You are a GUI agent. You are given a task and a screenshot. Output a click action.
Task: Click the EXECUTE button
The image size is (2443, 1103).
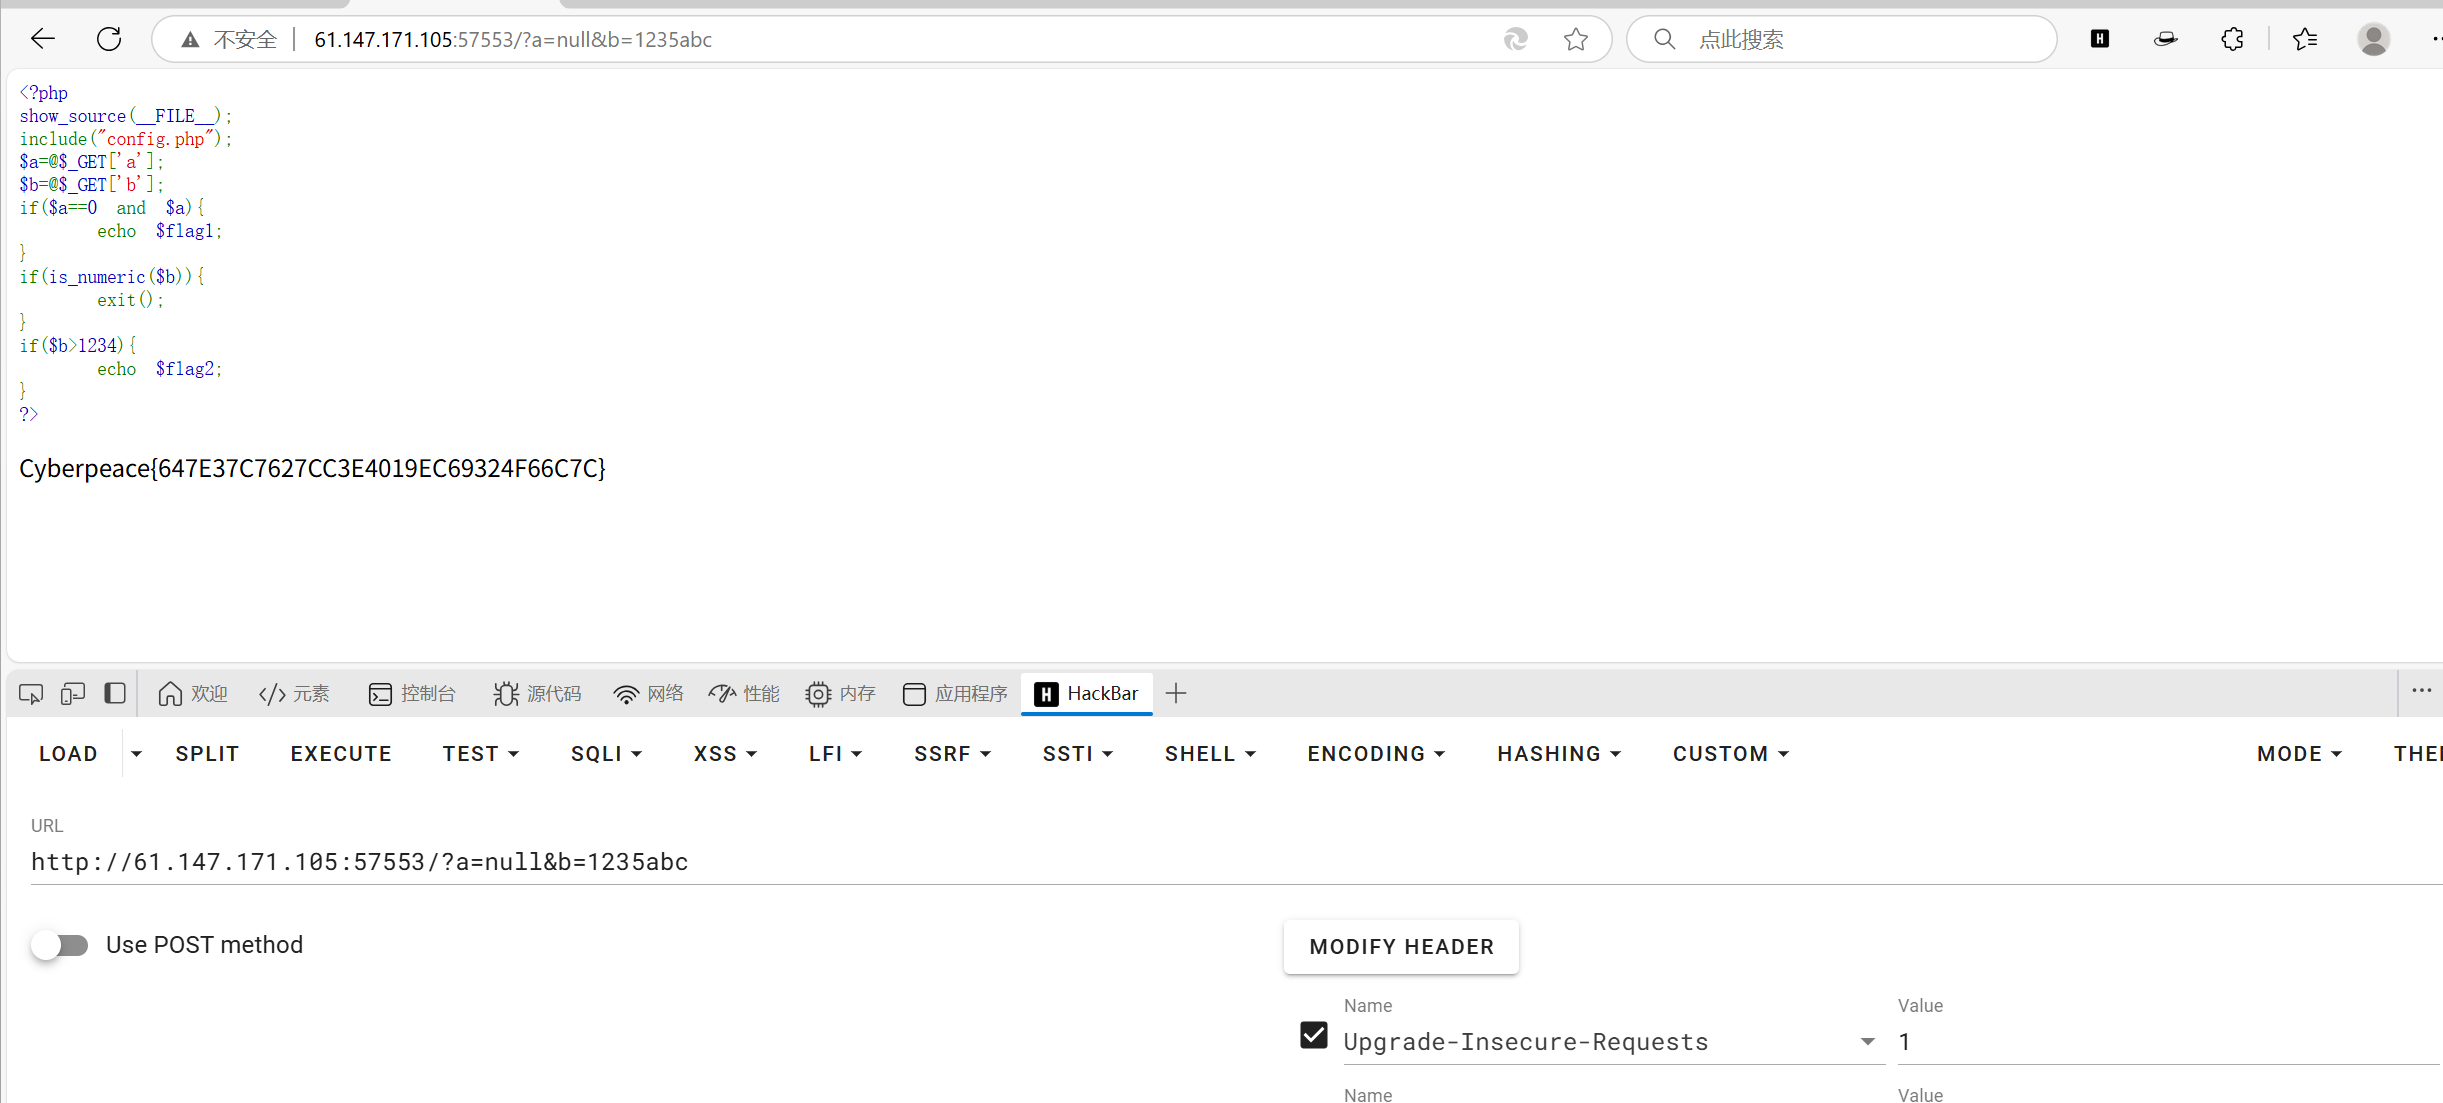pyautogui.click(x=341, y=754)
